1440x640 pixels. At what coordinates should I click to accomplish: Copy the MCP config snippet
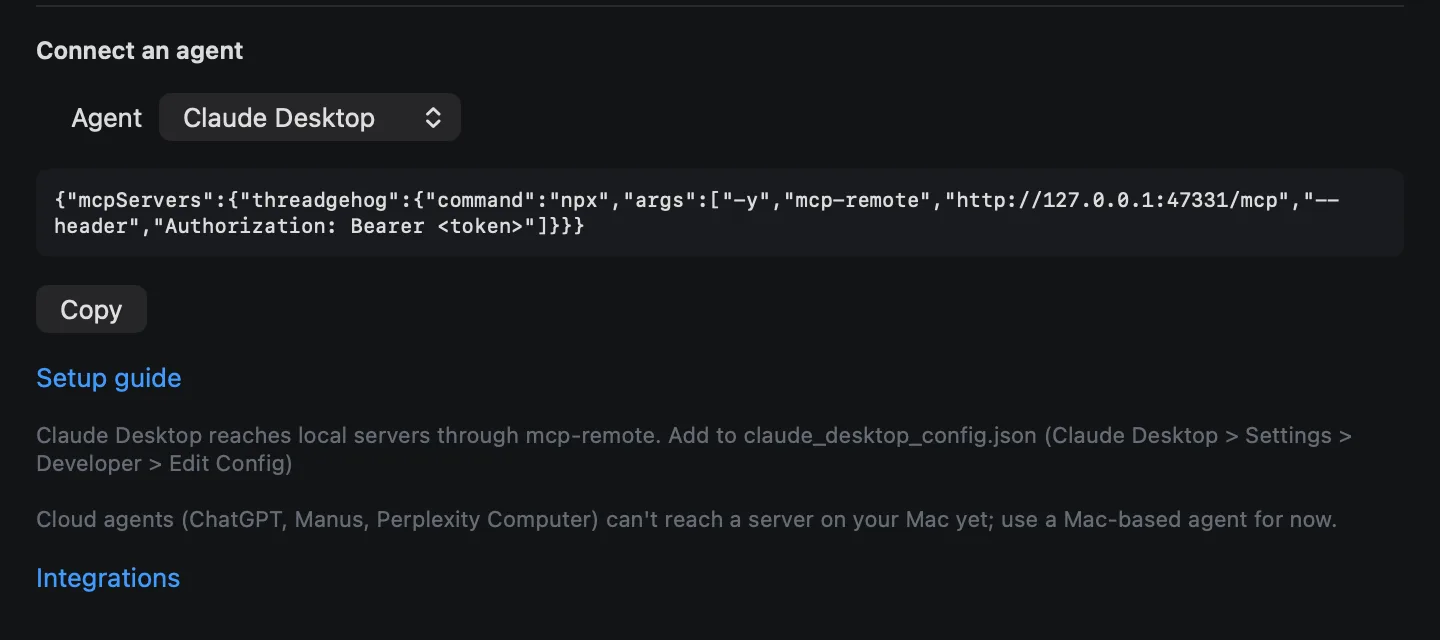pos(91,310)
